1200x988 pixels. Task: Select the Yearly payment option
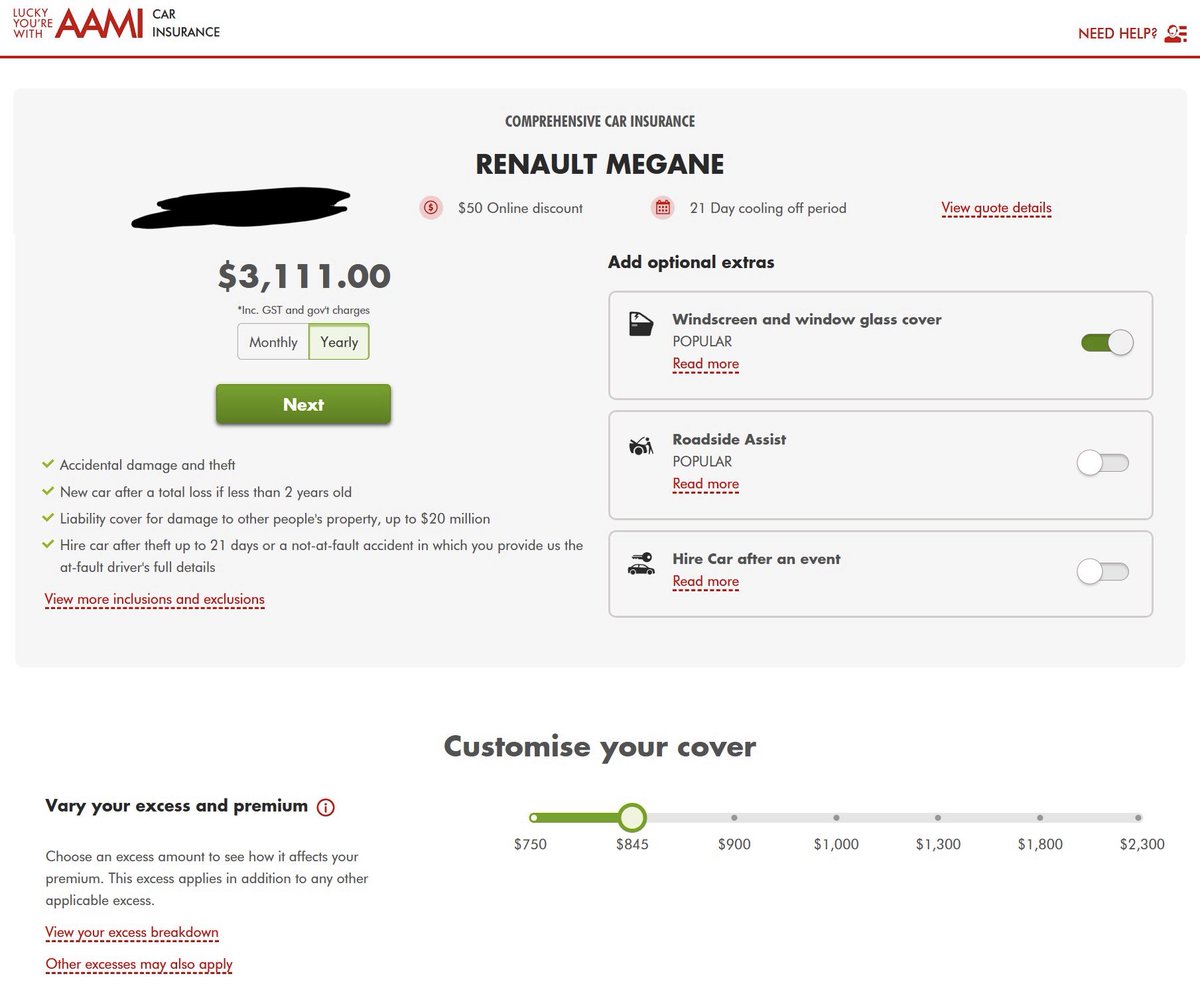click(339, 342)
